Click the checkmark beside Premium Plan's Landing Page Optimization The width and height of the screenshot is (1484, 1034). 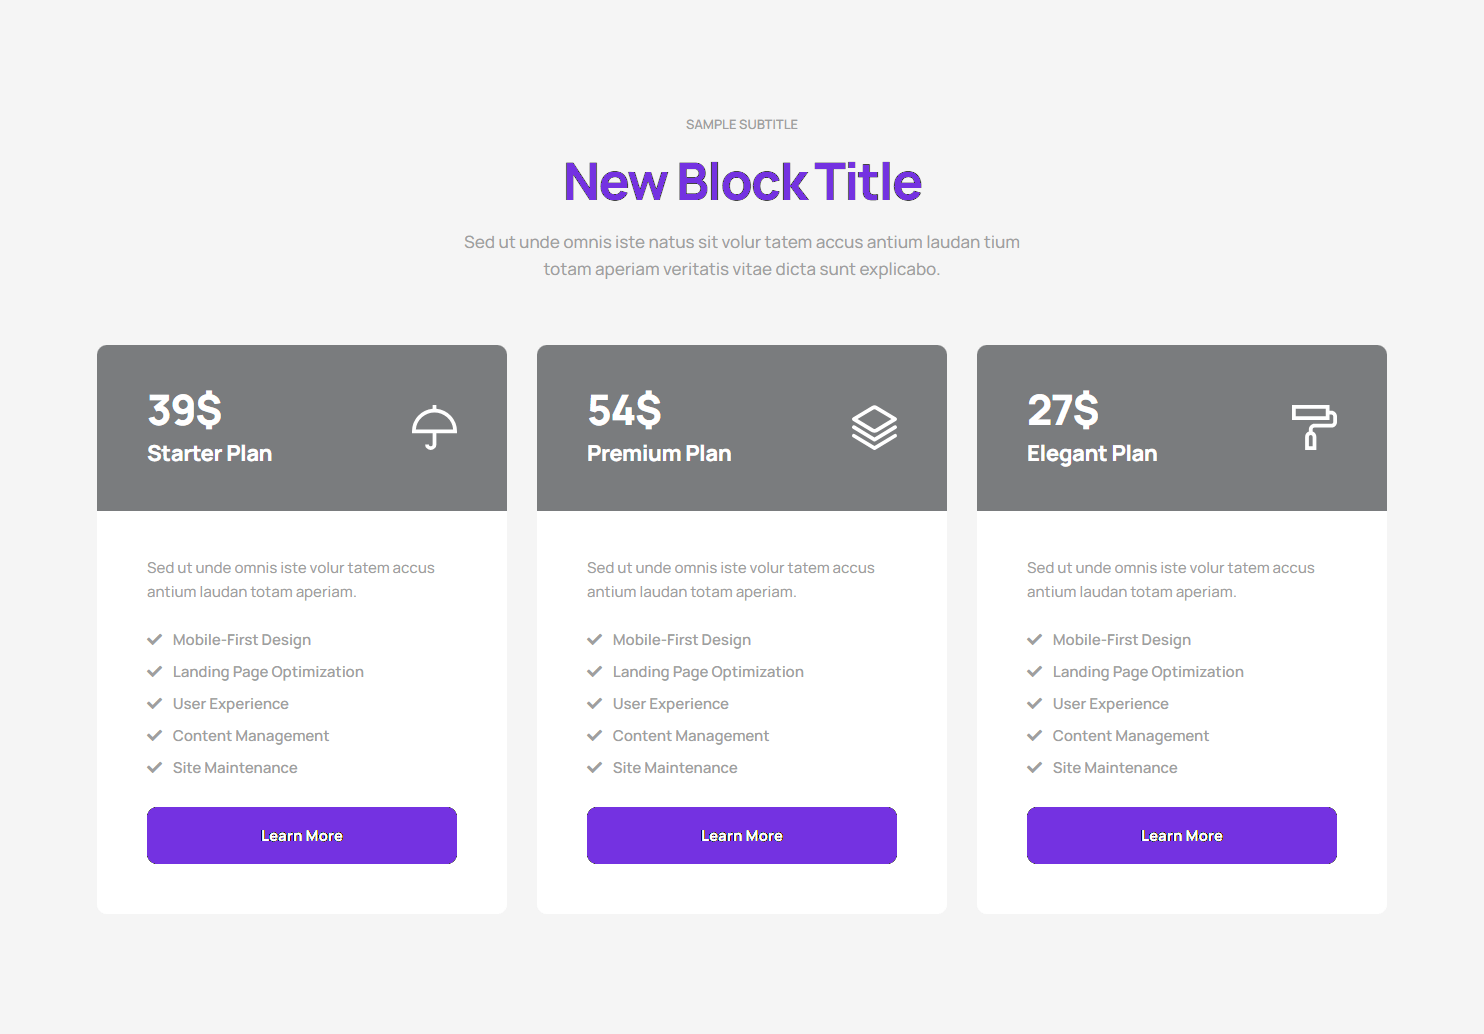point(595,672)
